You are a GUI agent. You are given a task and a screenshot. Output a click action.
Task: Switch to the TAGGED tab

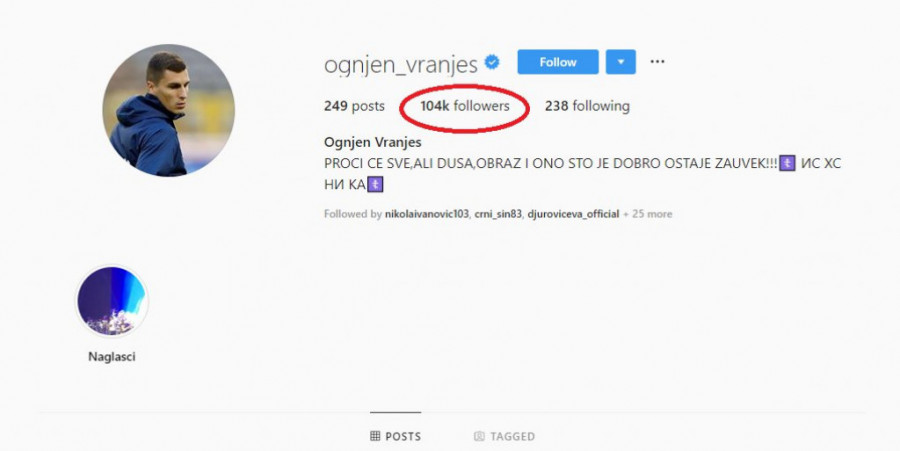(505, 436)
